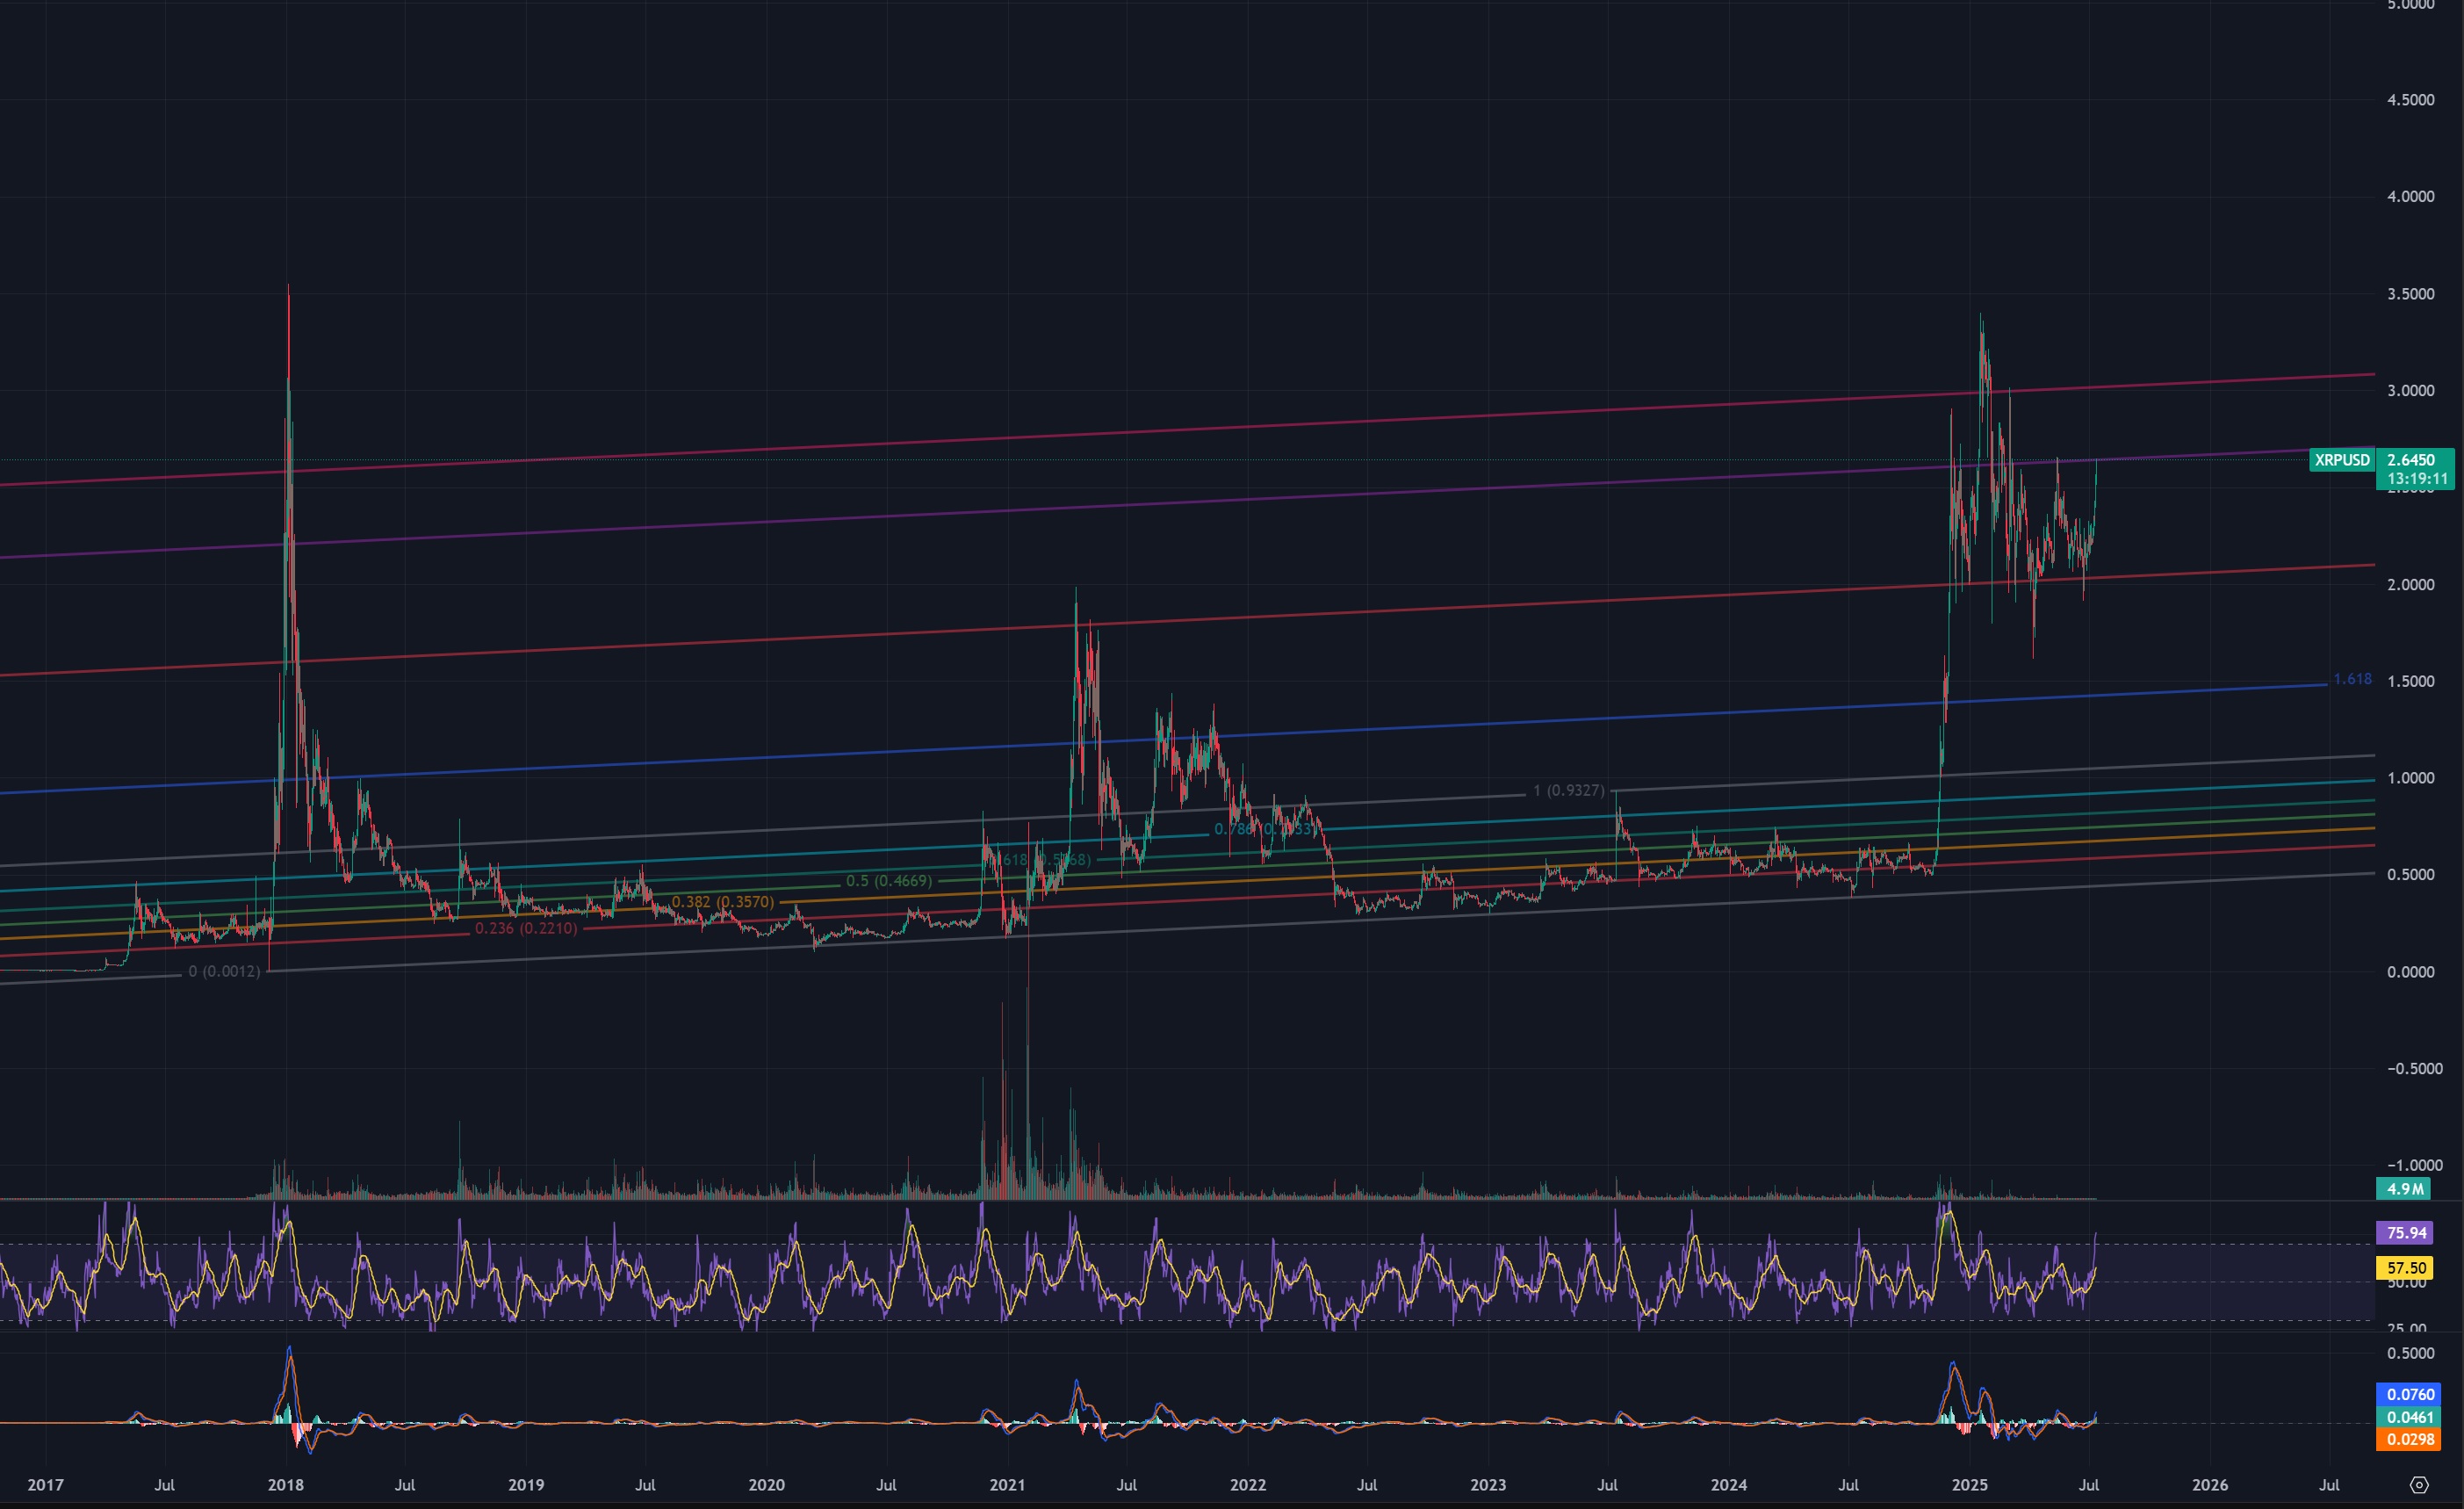Click 0.0000 on the price axis
Screen dimensions: 2464x1509
(2410, 972)
